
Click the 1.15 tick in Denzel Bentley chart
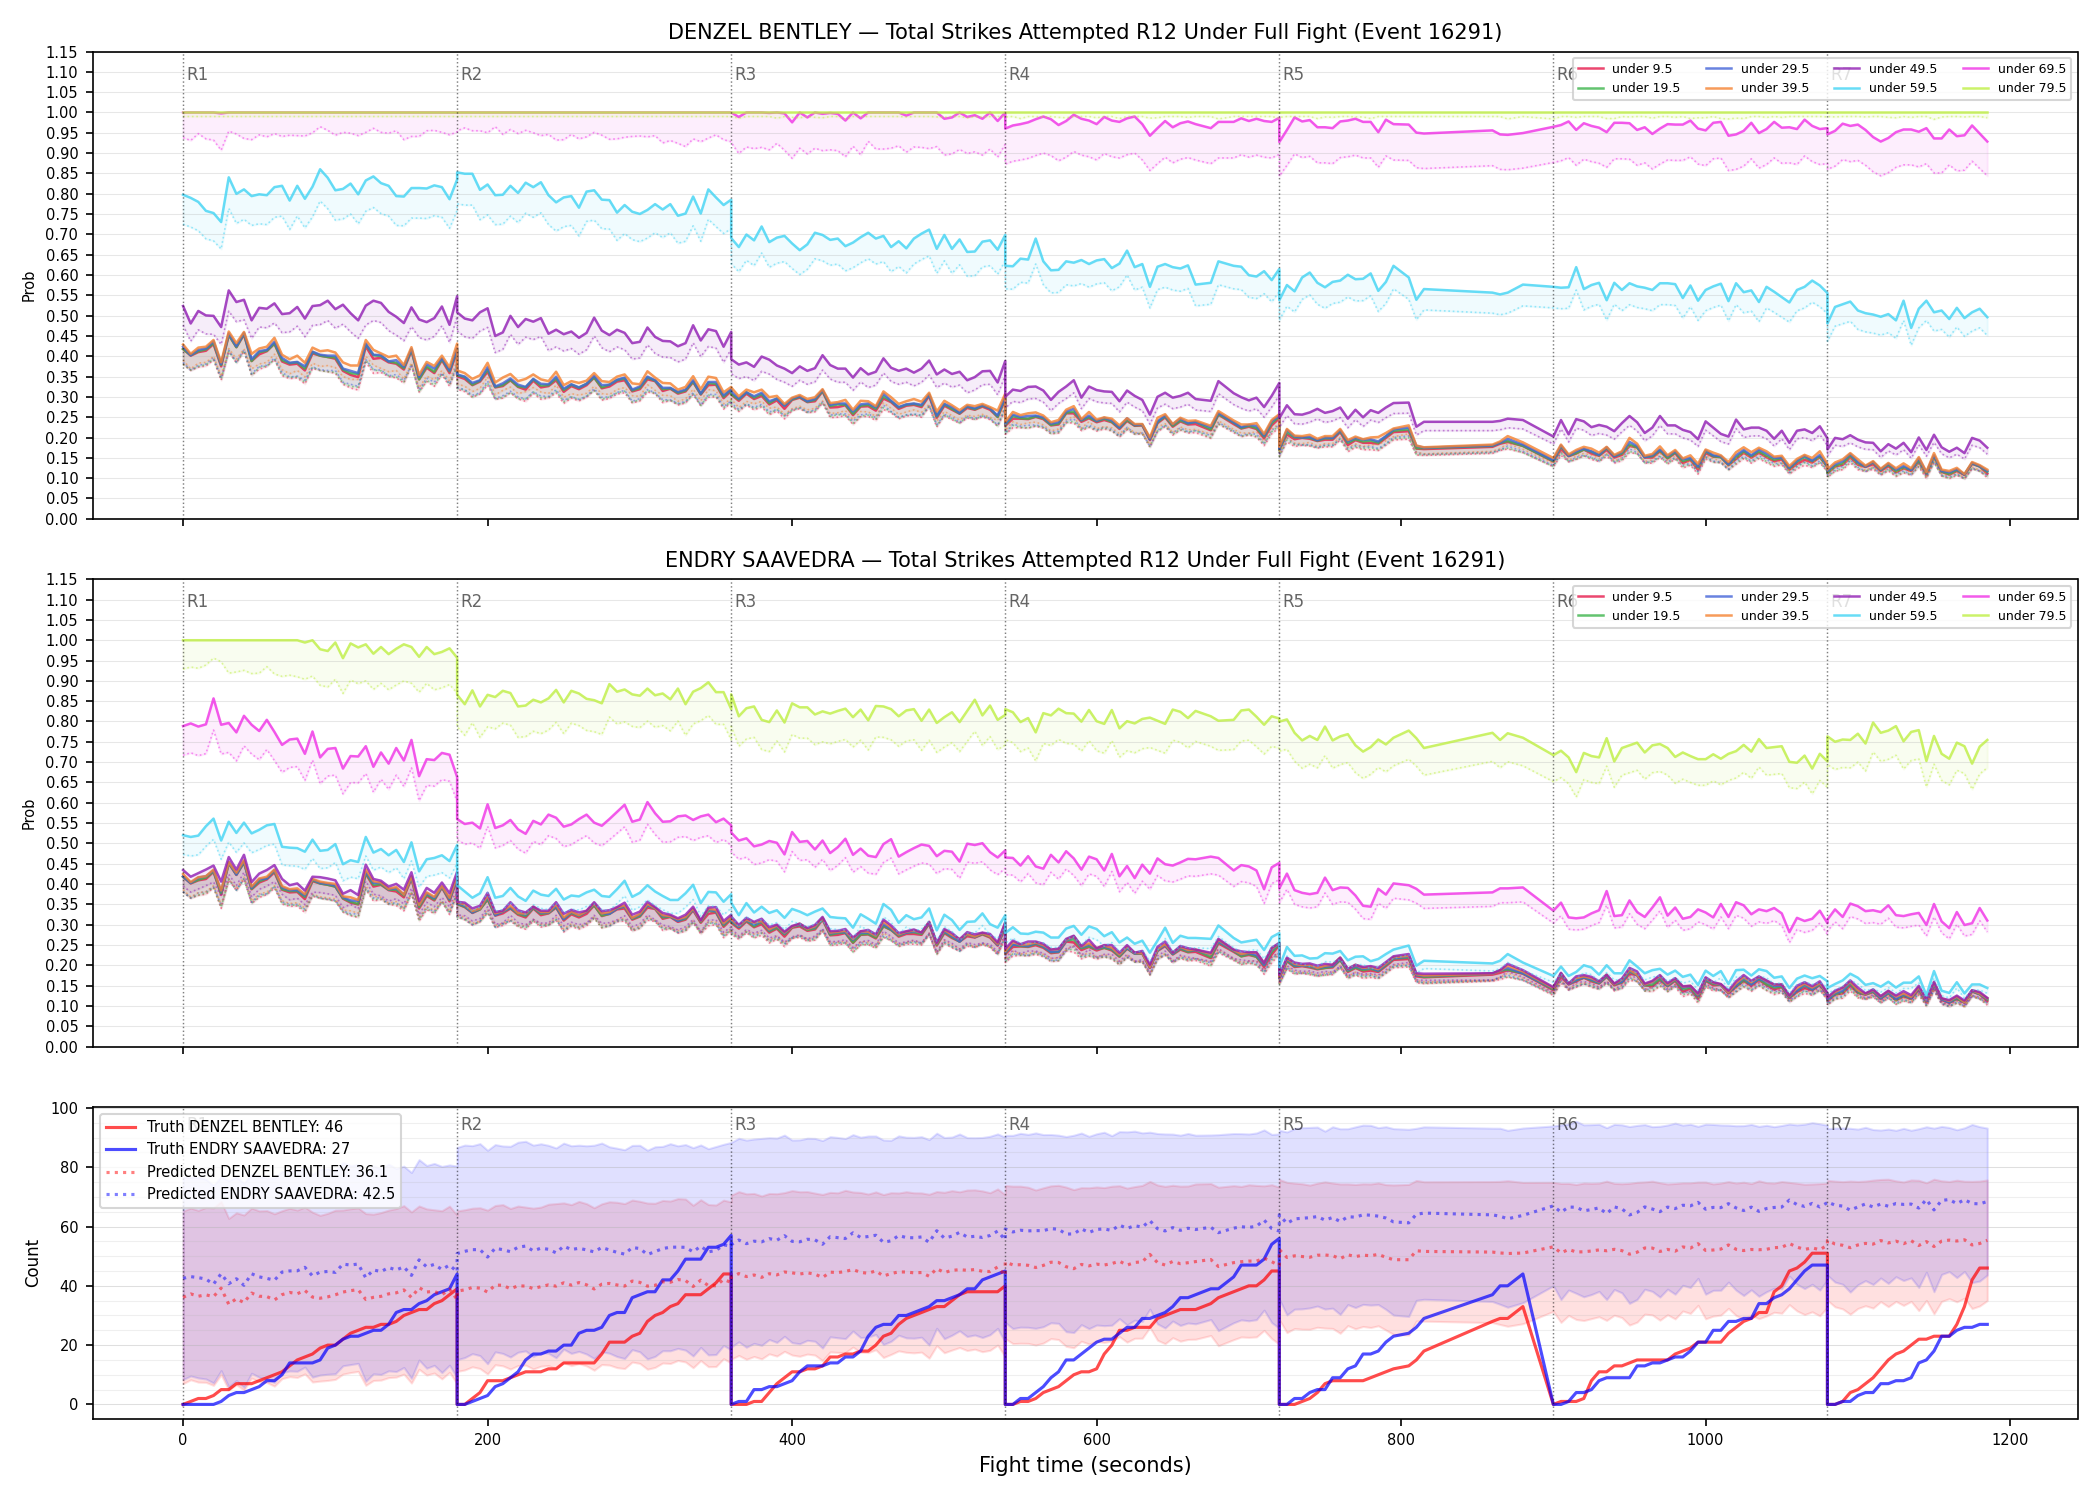(62, 52)
